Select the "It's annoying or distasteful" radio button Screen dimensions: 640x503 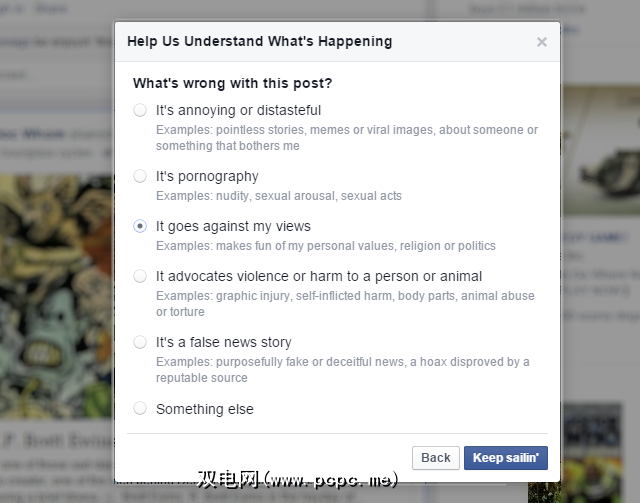pos(140,110)
